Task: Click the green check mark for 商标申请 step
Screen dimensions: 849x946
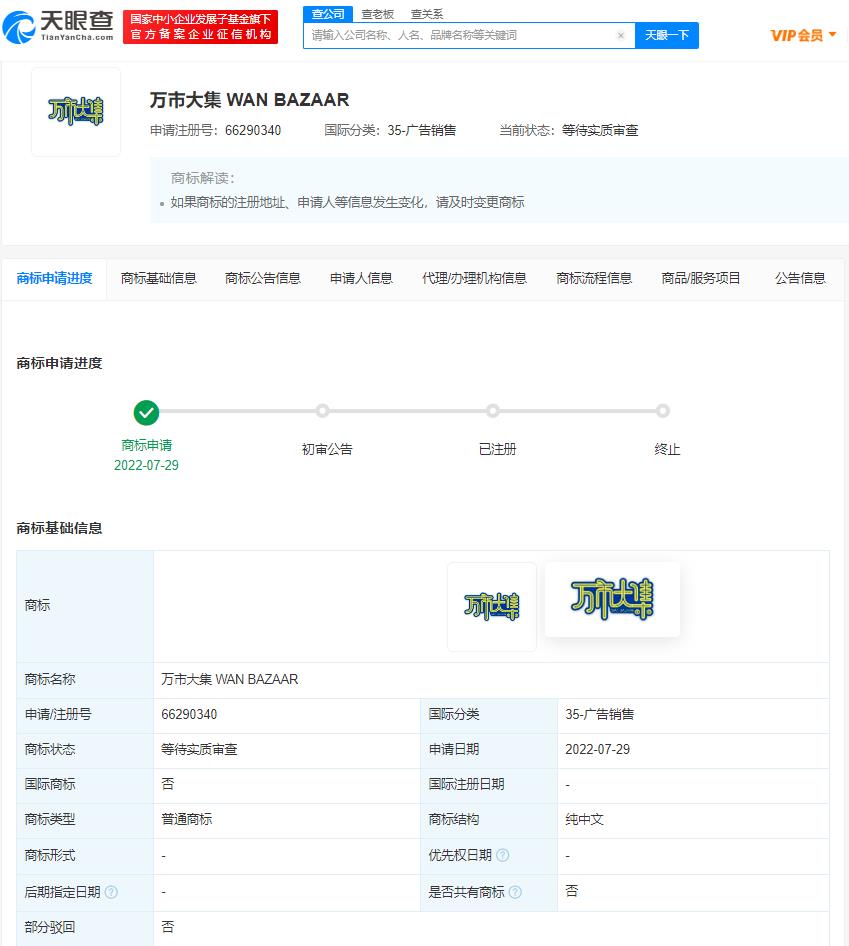Action: [x=146, y=413]
